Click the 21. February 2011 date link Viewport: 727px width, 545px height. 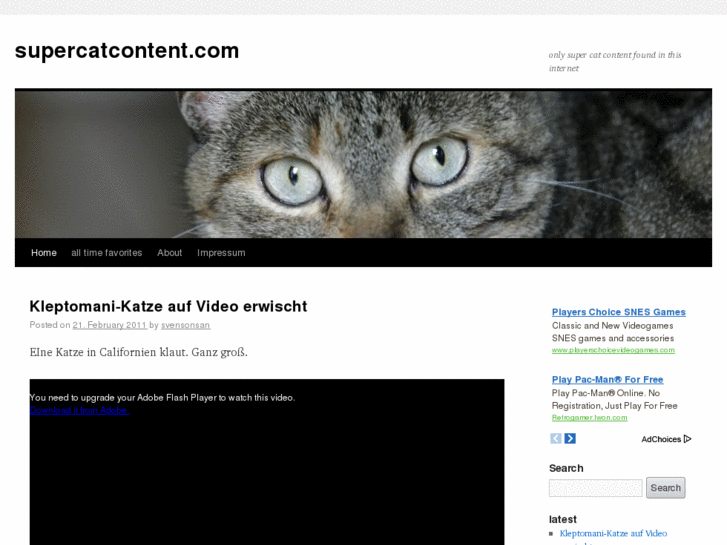(x=109, y=325)
